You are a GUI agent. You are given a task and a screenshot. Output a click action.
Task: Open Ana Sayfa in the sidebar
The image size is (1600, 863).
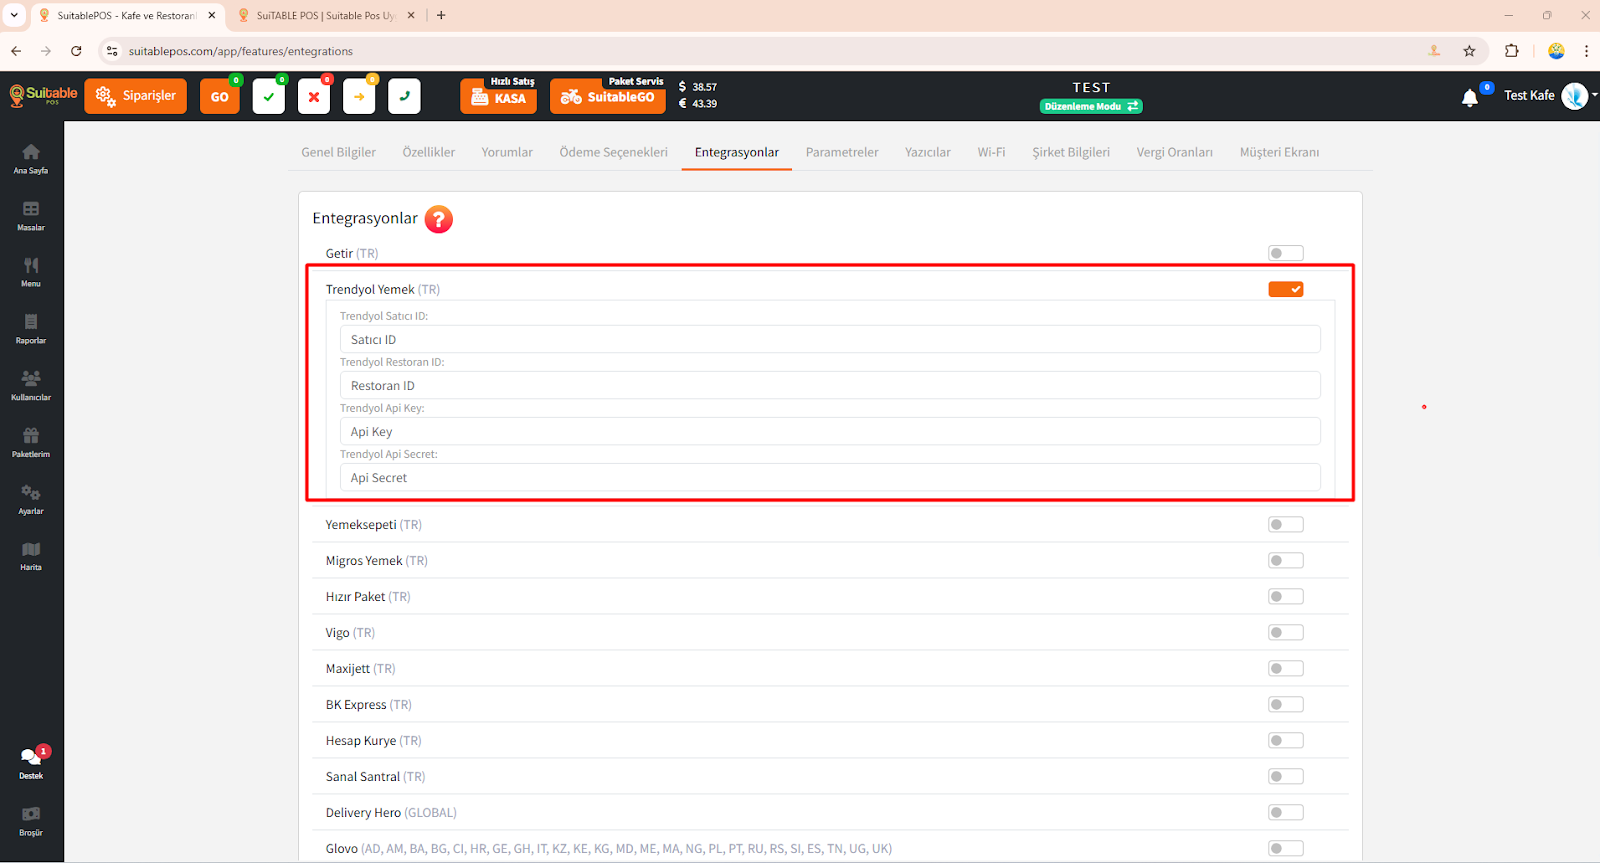point(31,158)
